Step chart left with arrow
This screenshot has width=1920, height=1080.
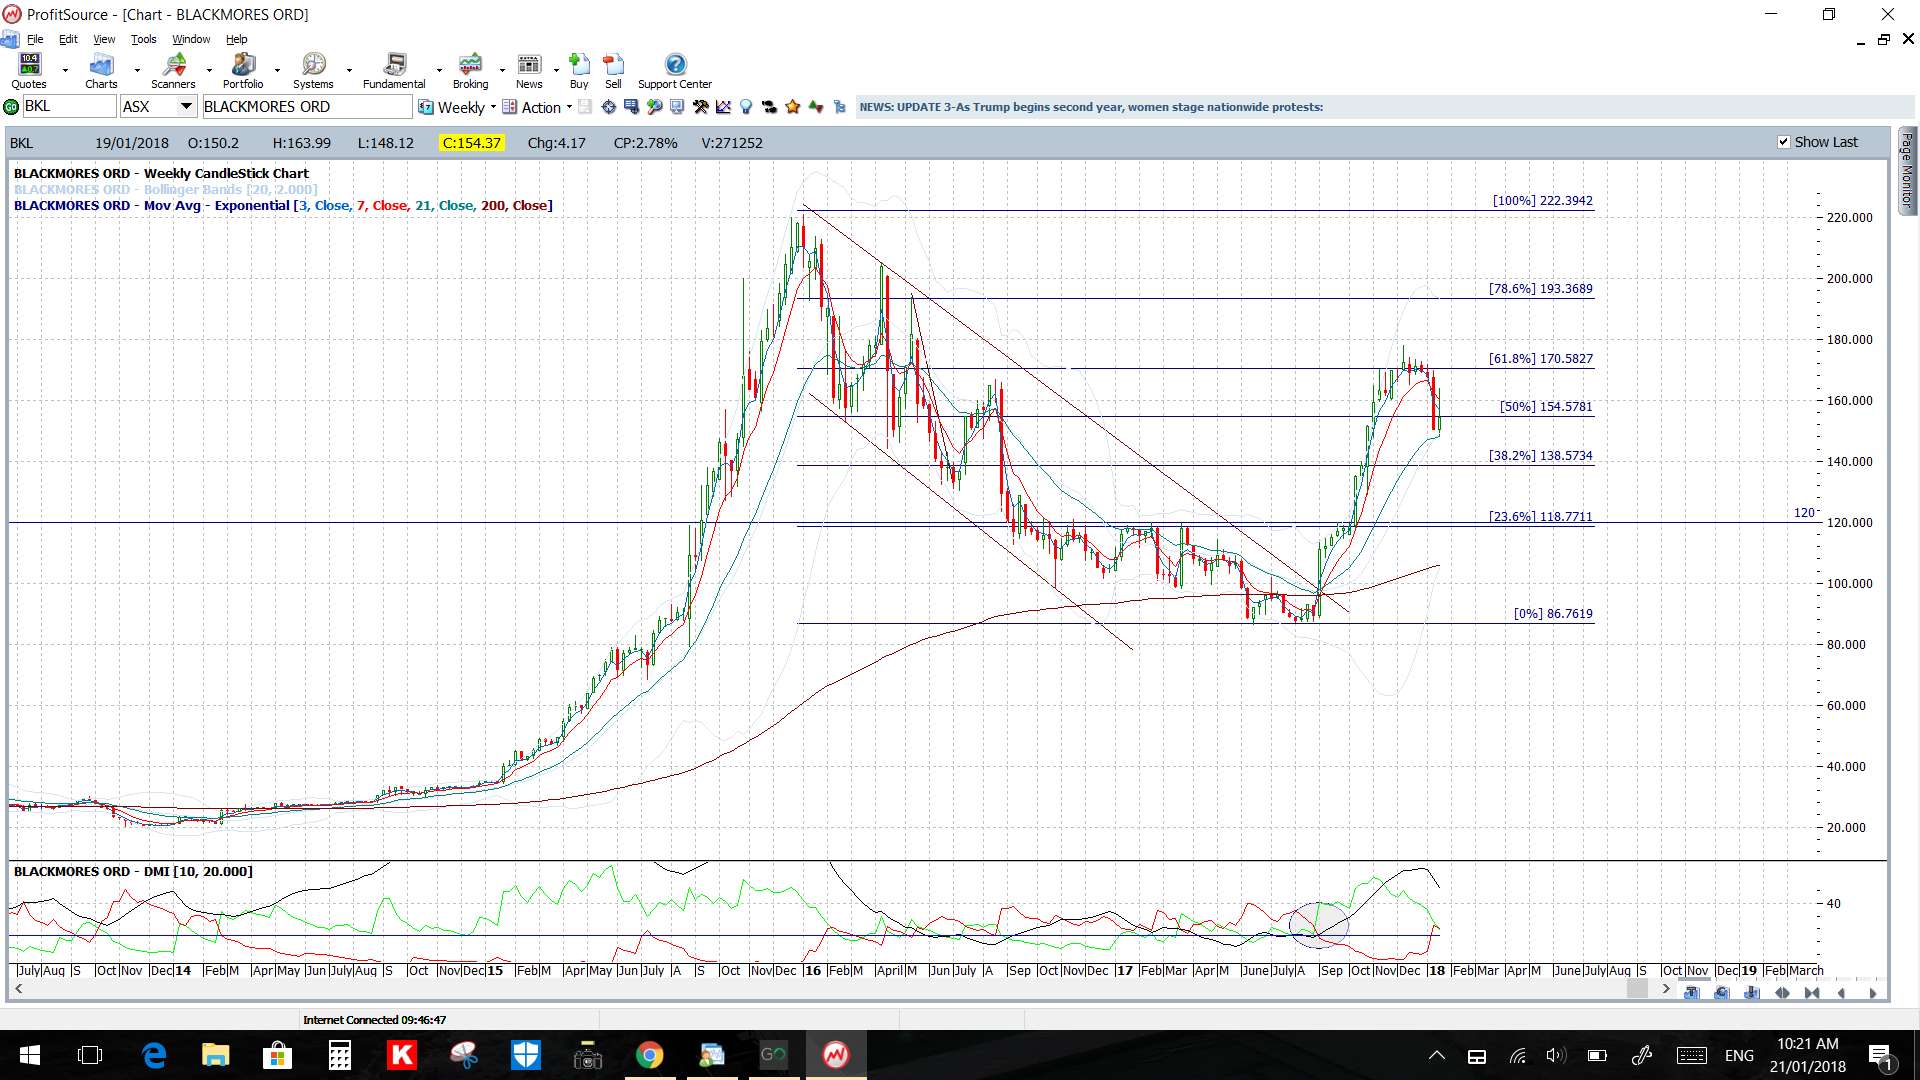(1842, 993)
